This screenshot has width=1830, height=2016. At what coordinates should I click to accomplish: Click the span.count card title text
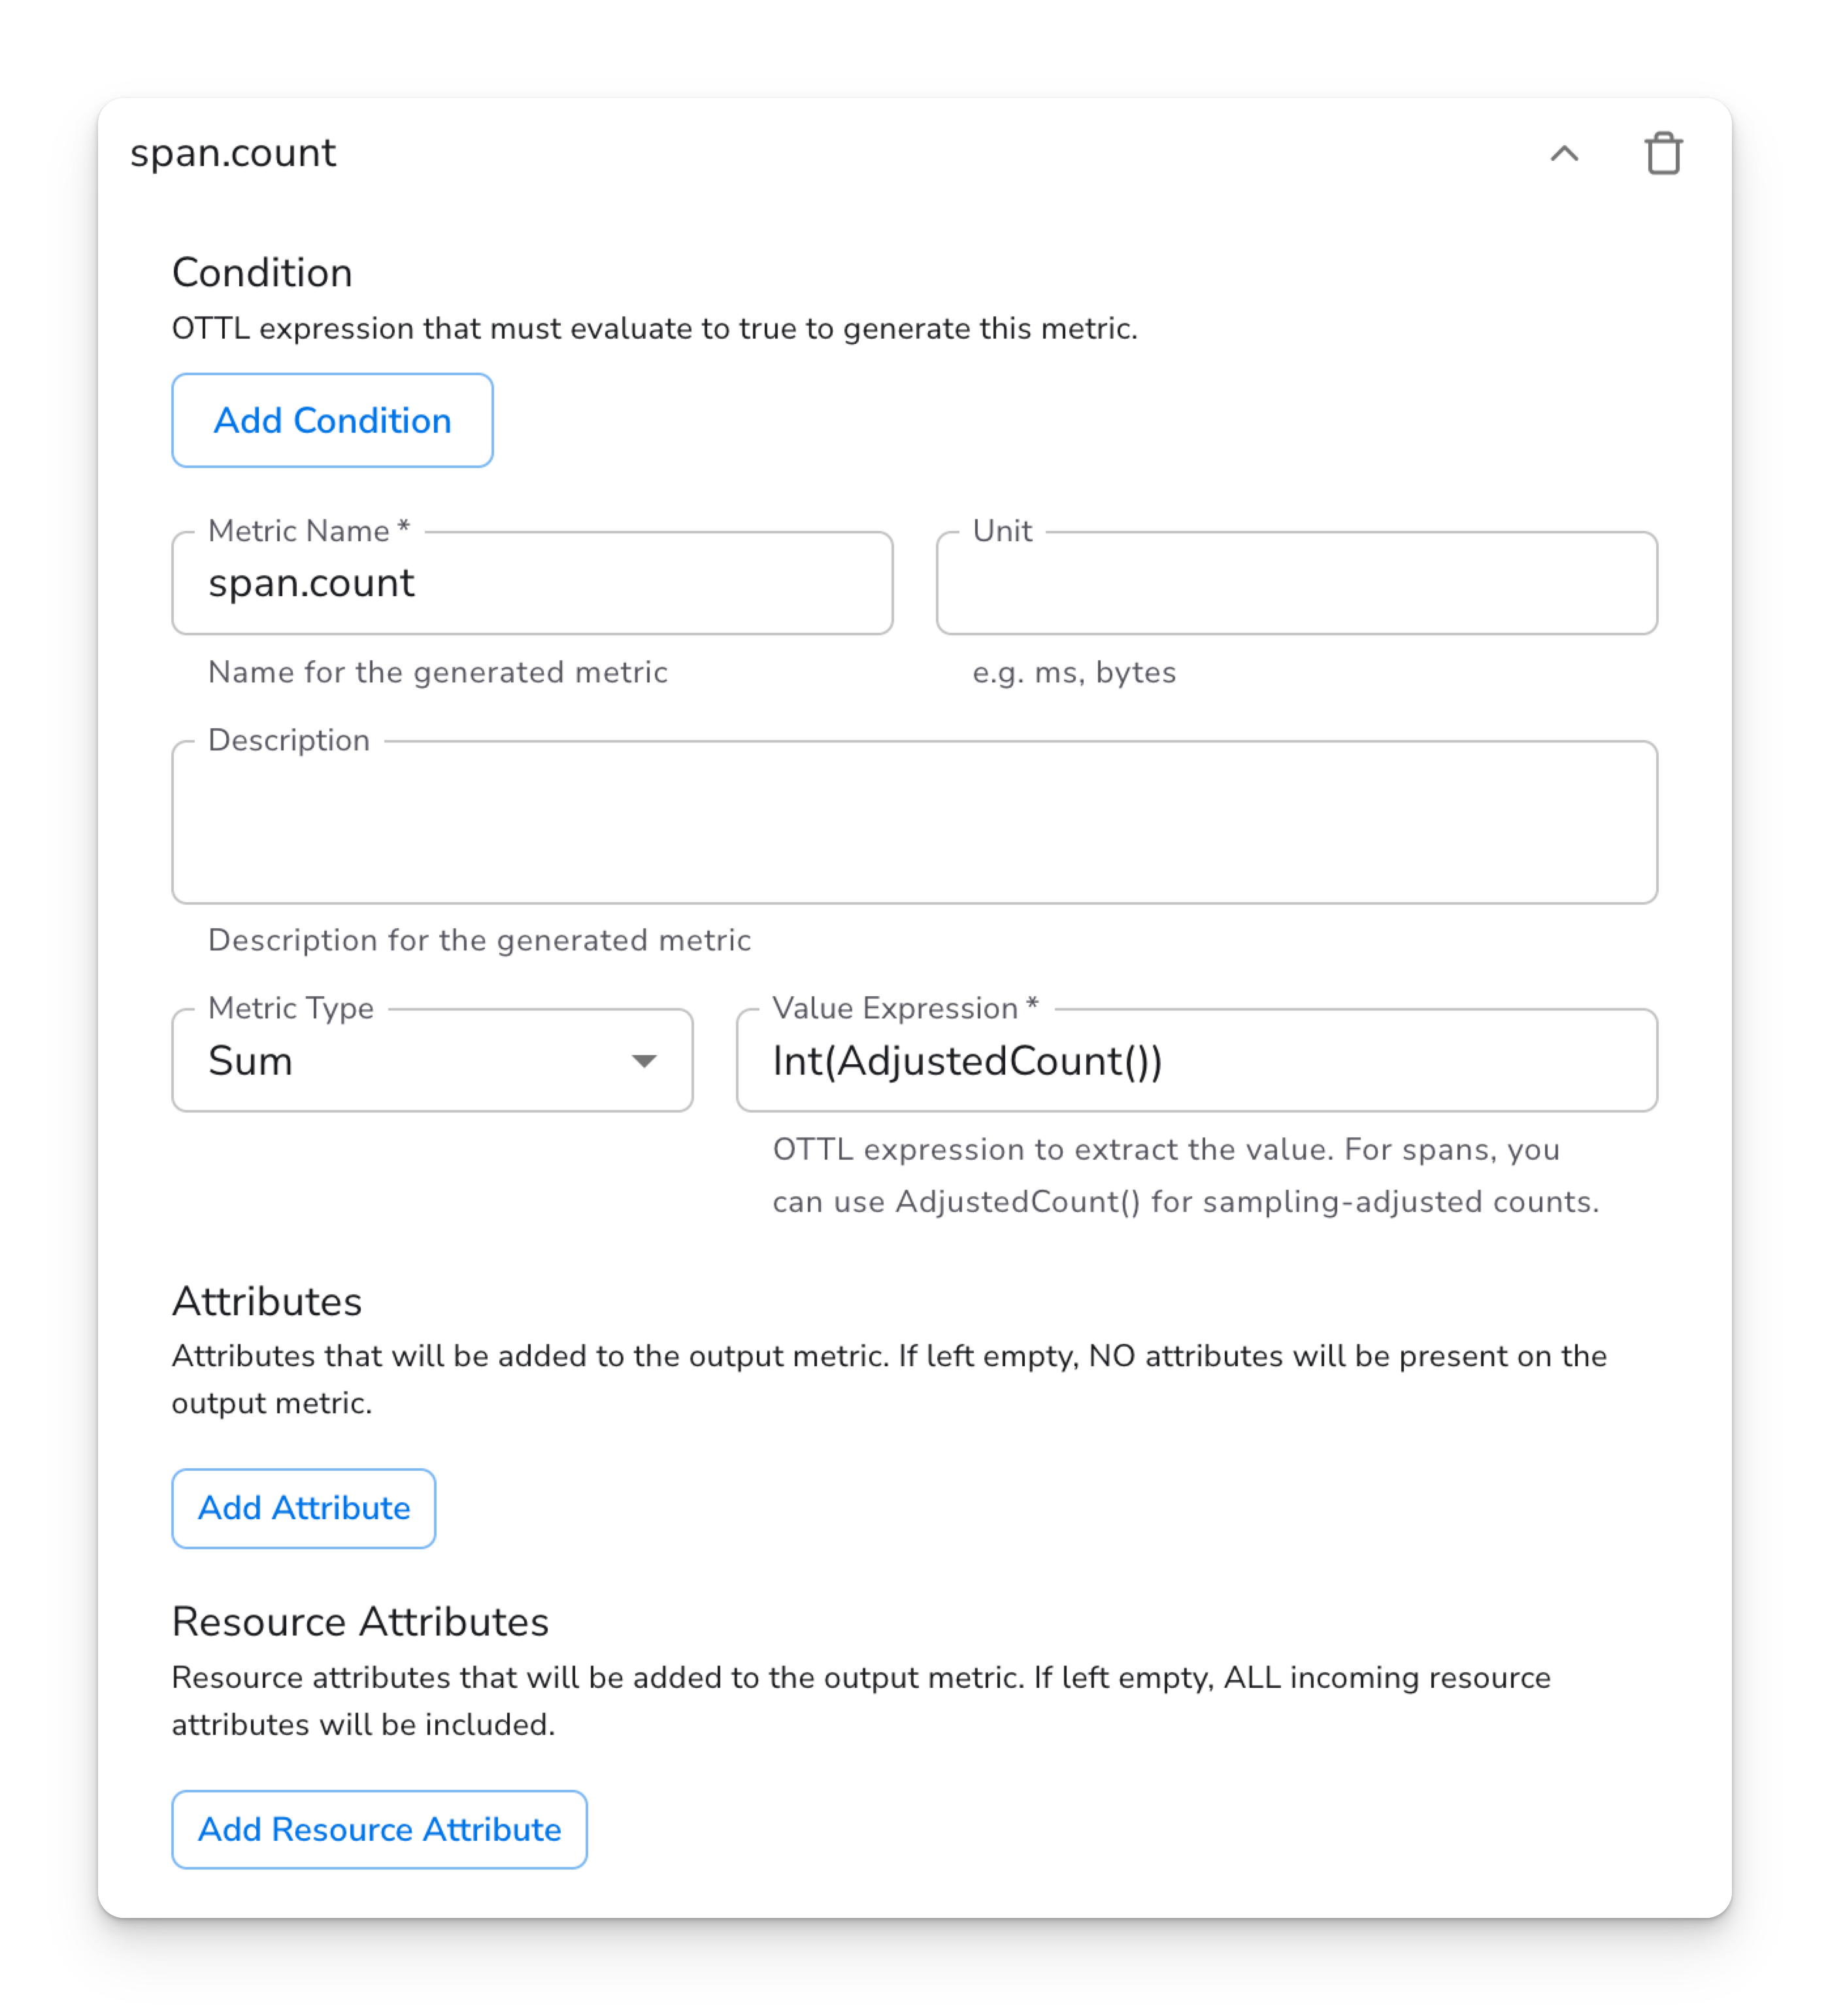point(233,153)
